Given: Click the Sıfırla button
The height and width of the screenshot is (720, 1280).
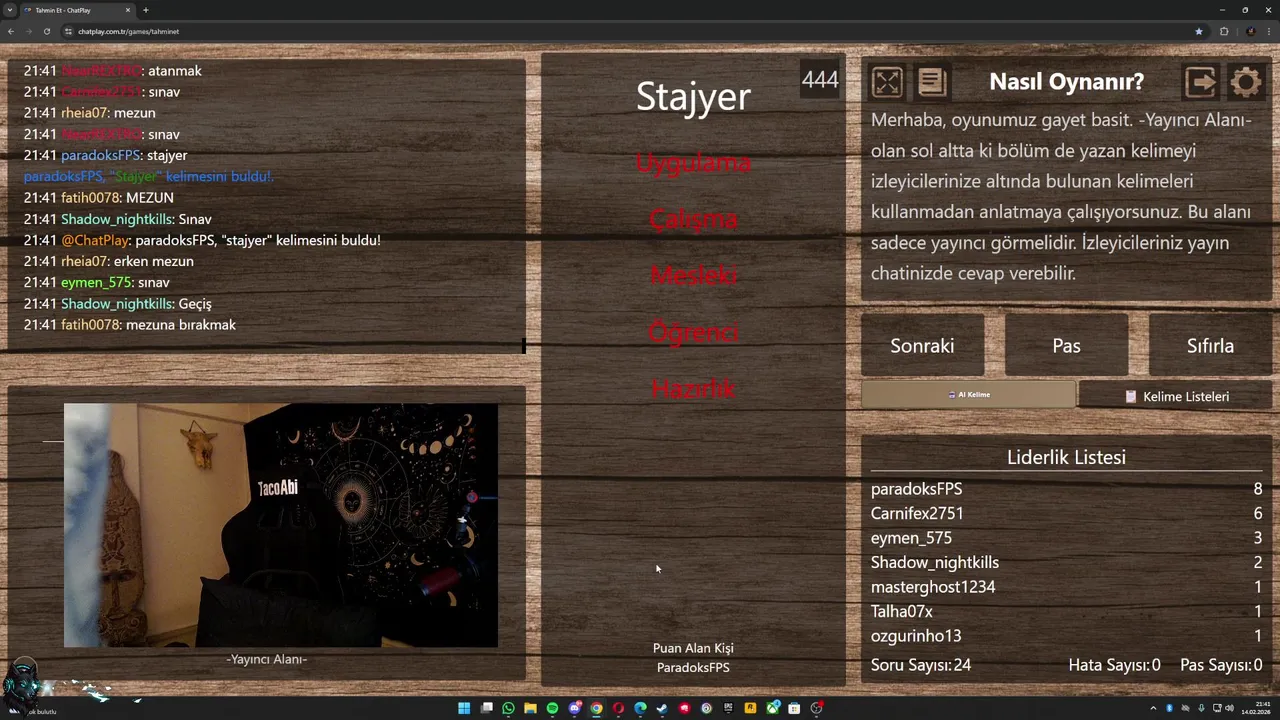Looking at the screenshot, I should click(x=1210, y=345).
